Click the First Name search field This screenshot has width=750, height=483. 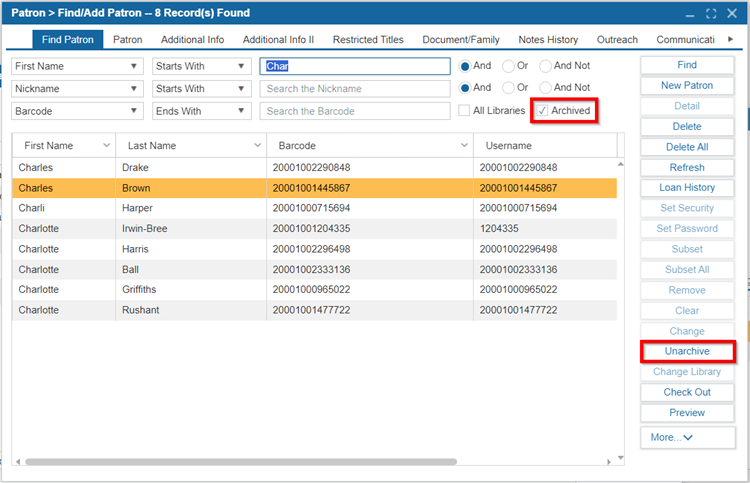coord(355,66)
